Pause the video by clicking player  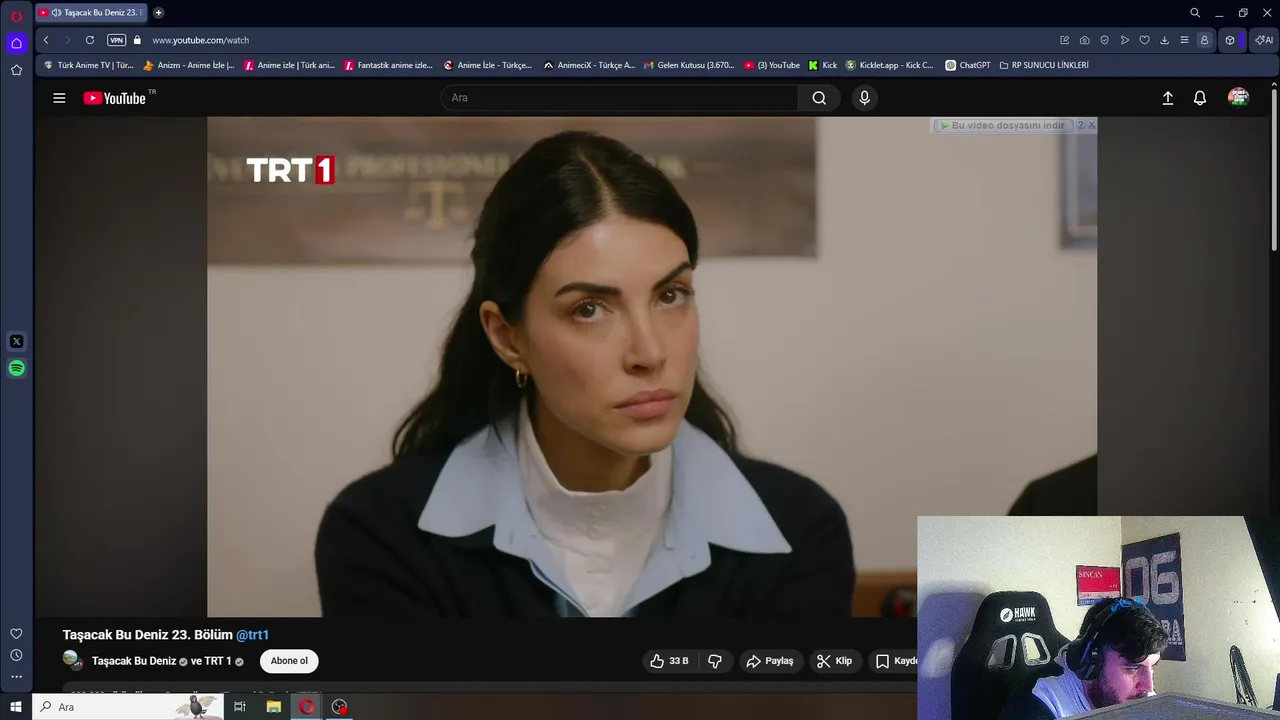[652, 367]
